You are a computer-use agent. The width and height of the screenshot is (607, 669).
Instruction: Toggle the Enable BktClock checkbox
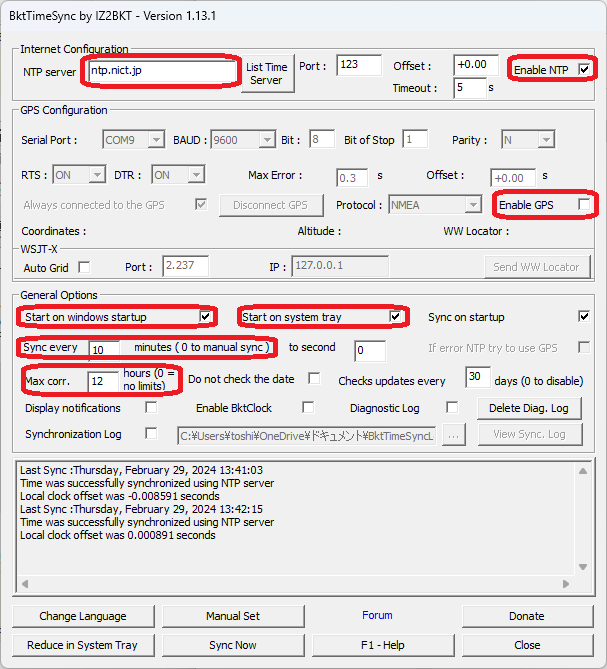(308, 407)
